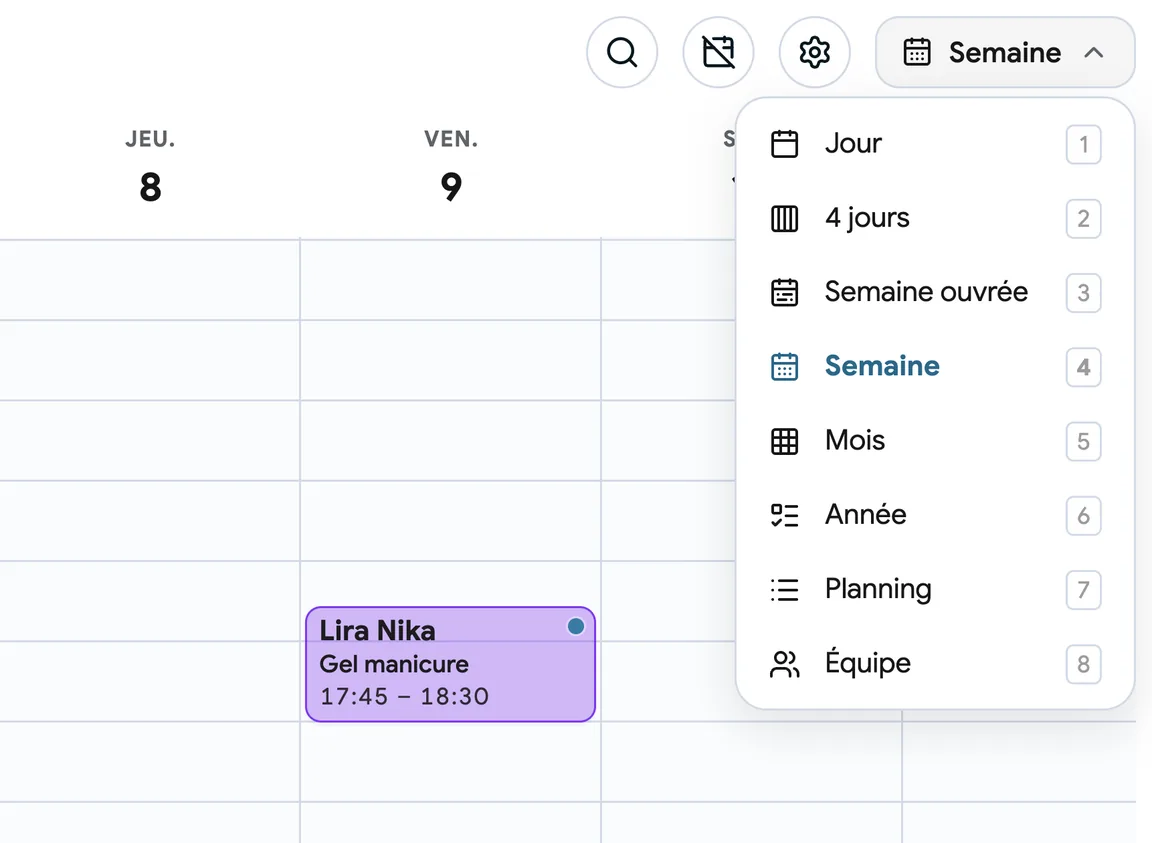Choose Semaine ouvrée from the view menu

point(935,293)
